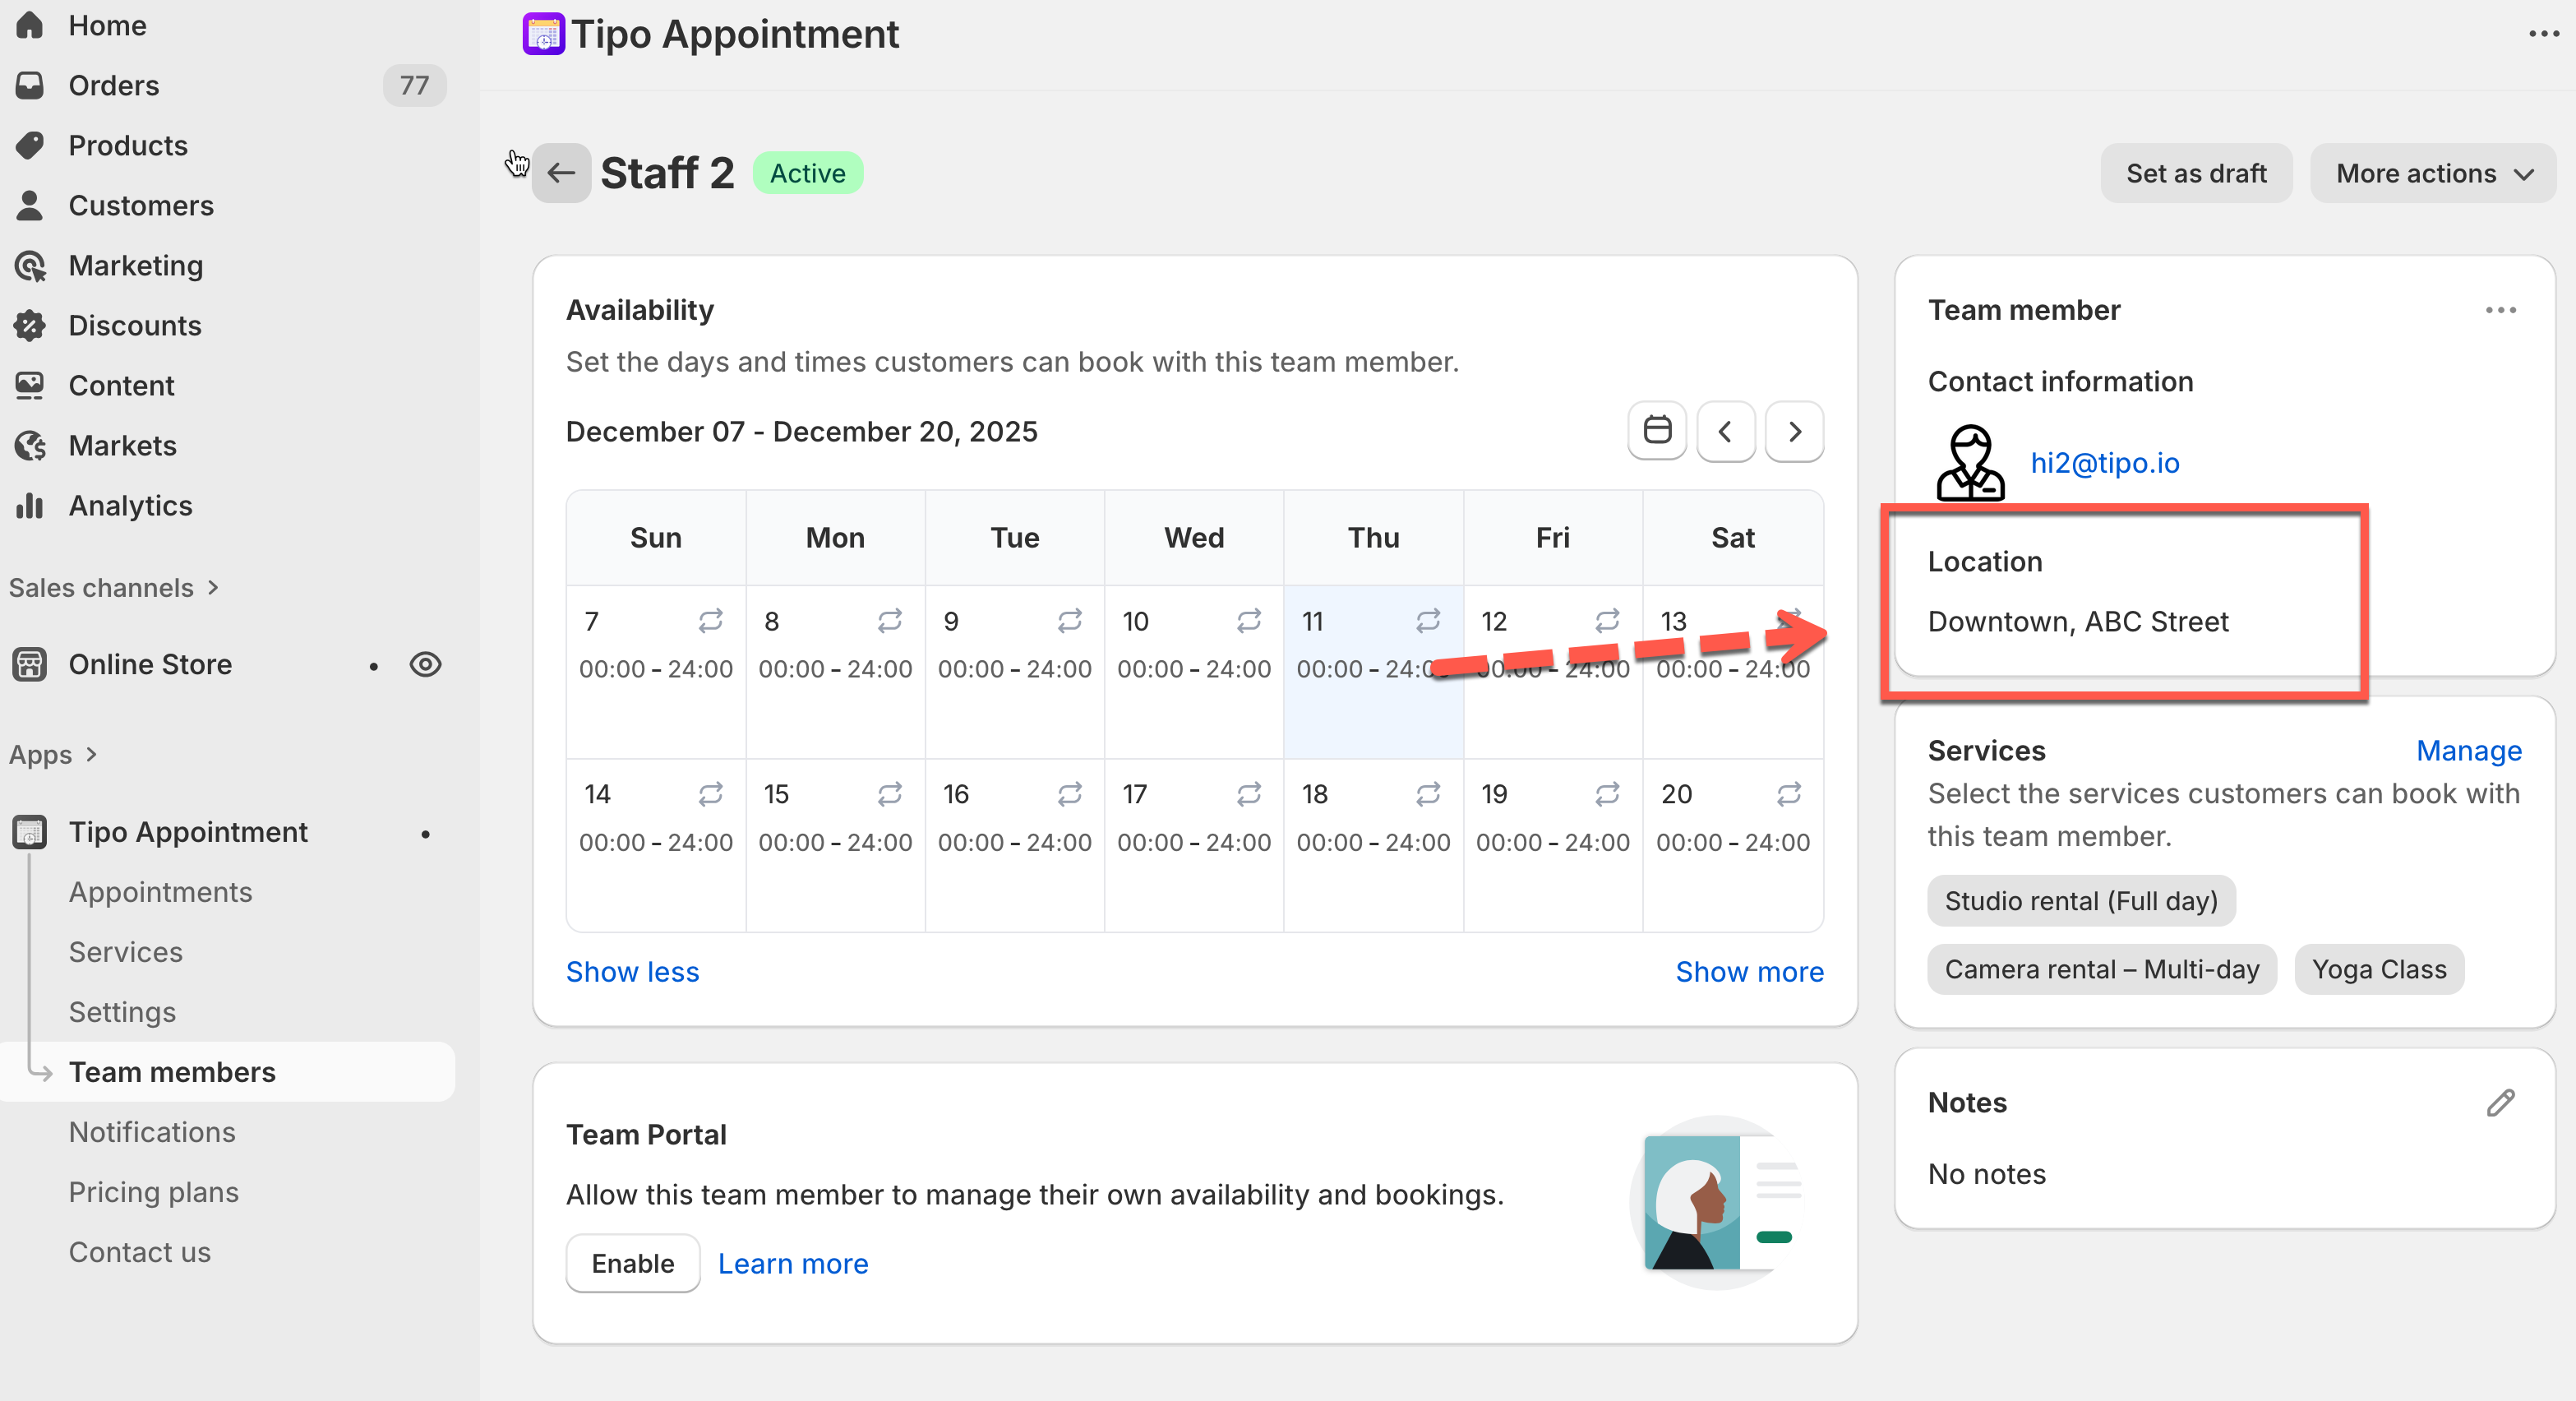The width and height of the screenshot is (2576, 1401).
Task: Enable the Team Portal
Action: tap(632, 1263)
